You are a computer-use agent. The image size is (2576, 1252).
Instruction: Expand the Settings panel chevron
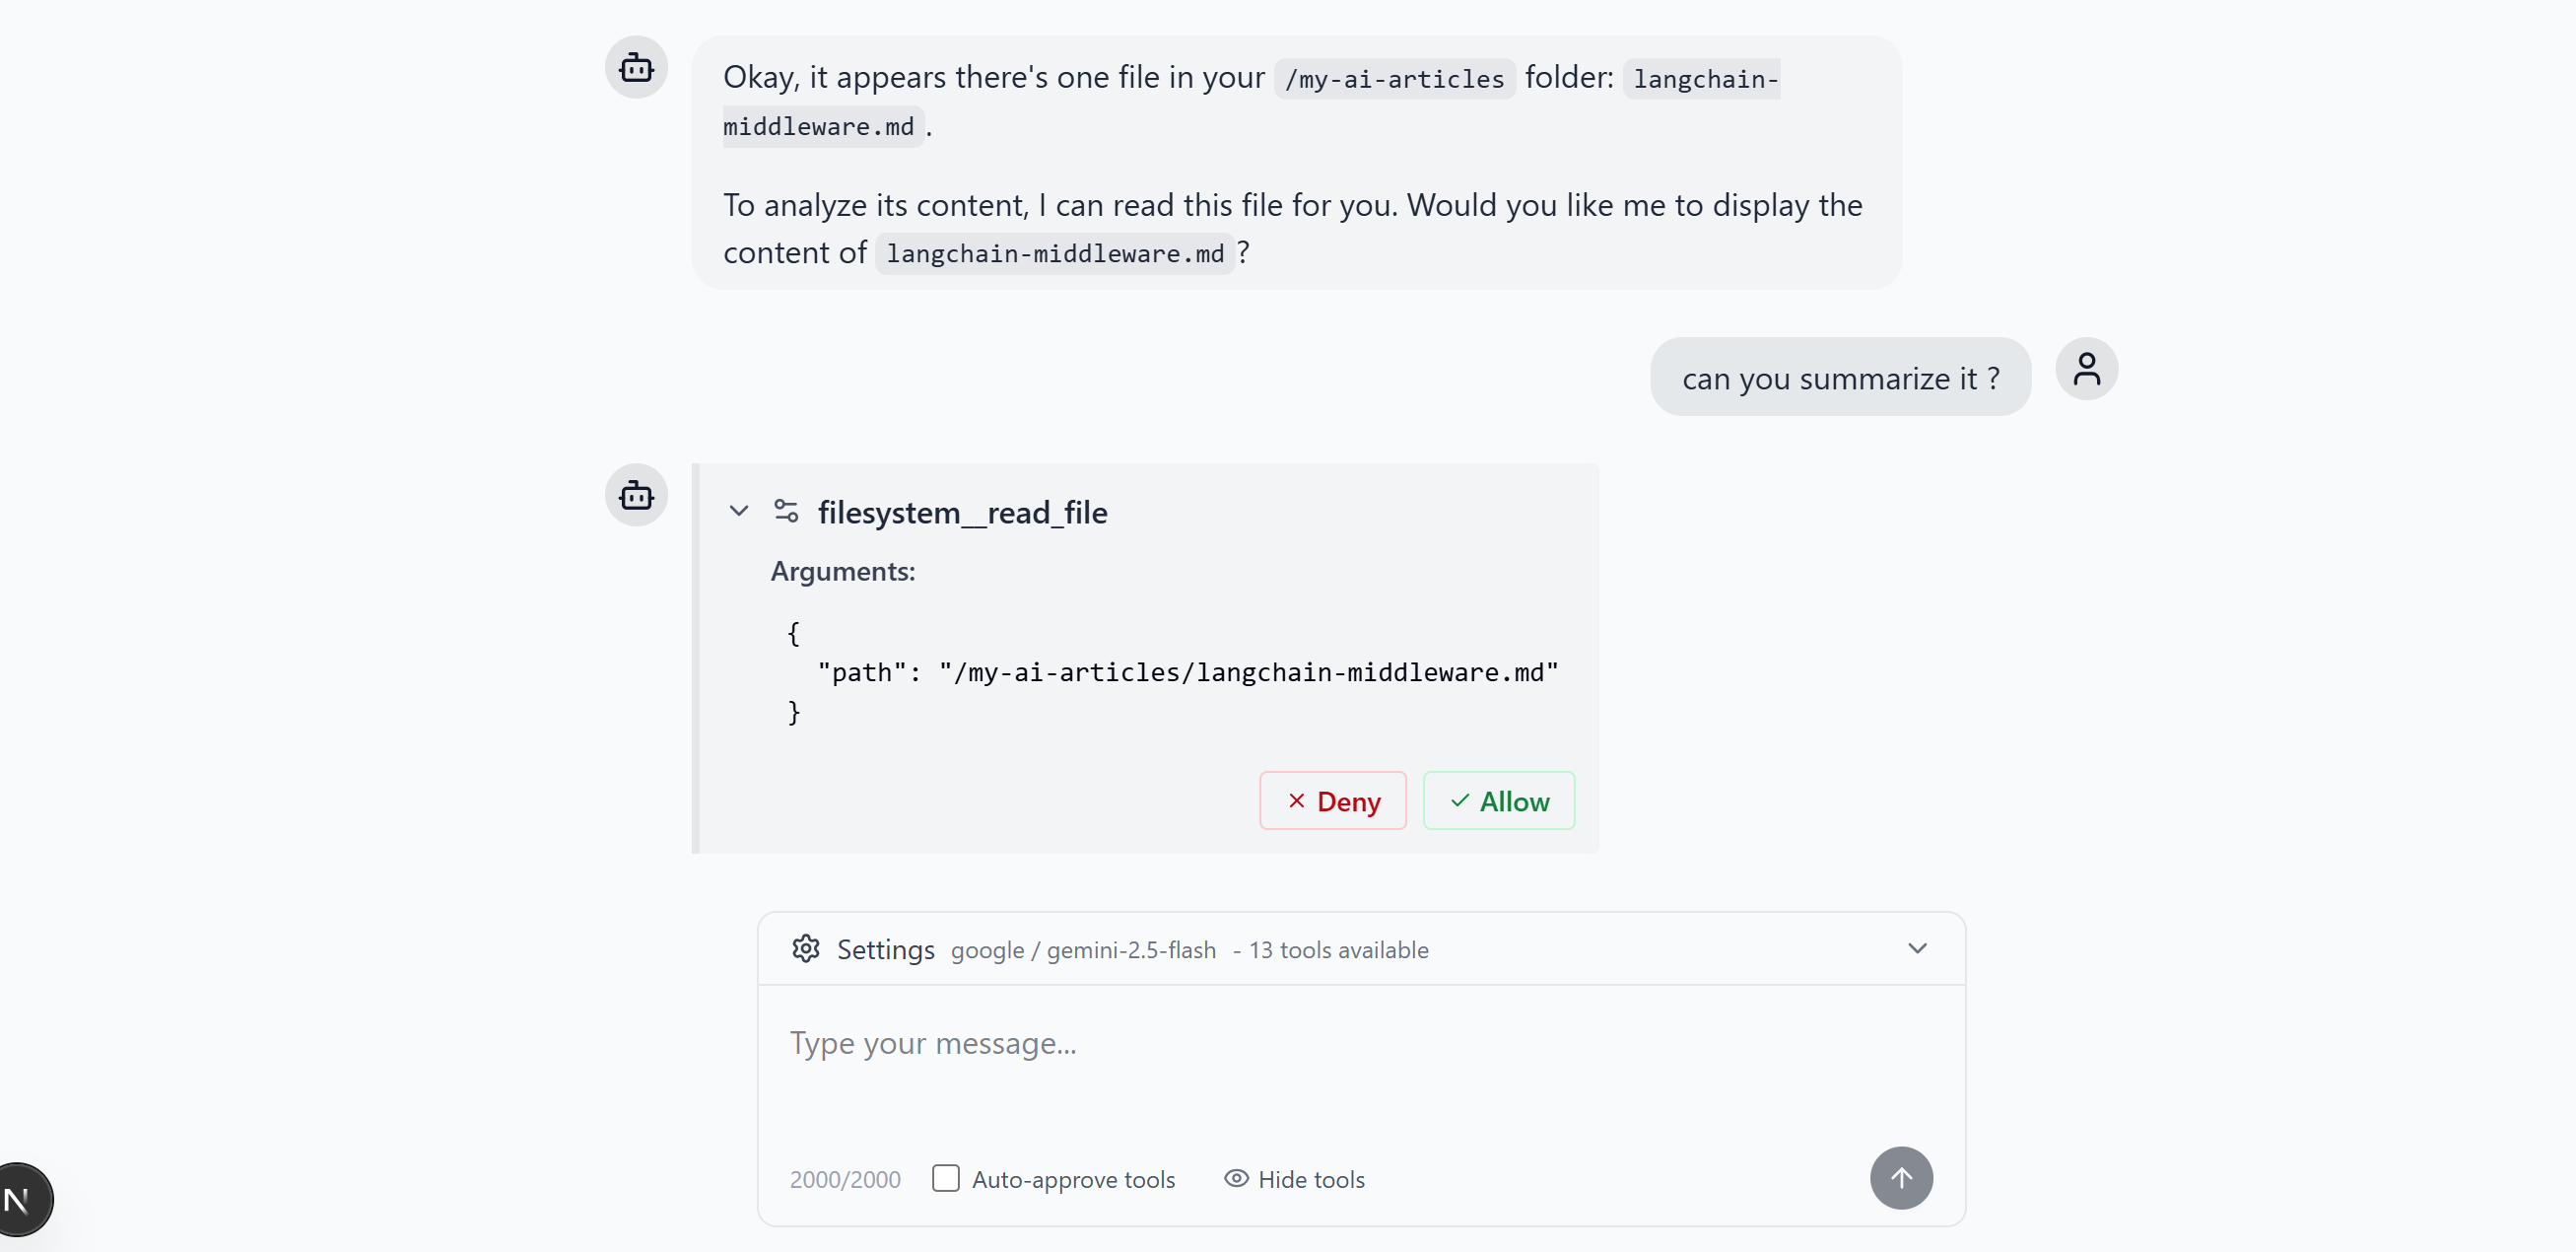coord(1918,948)
